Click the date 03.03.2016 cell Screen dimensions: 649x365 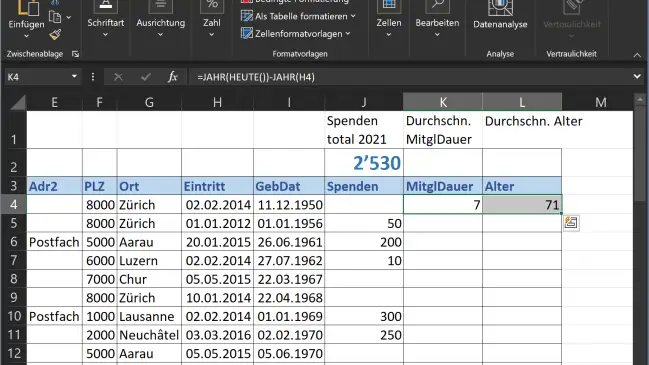[x=217, y=335]
